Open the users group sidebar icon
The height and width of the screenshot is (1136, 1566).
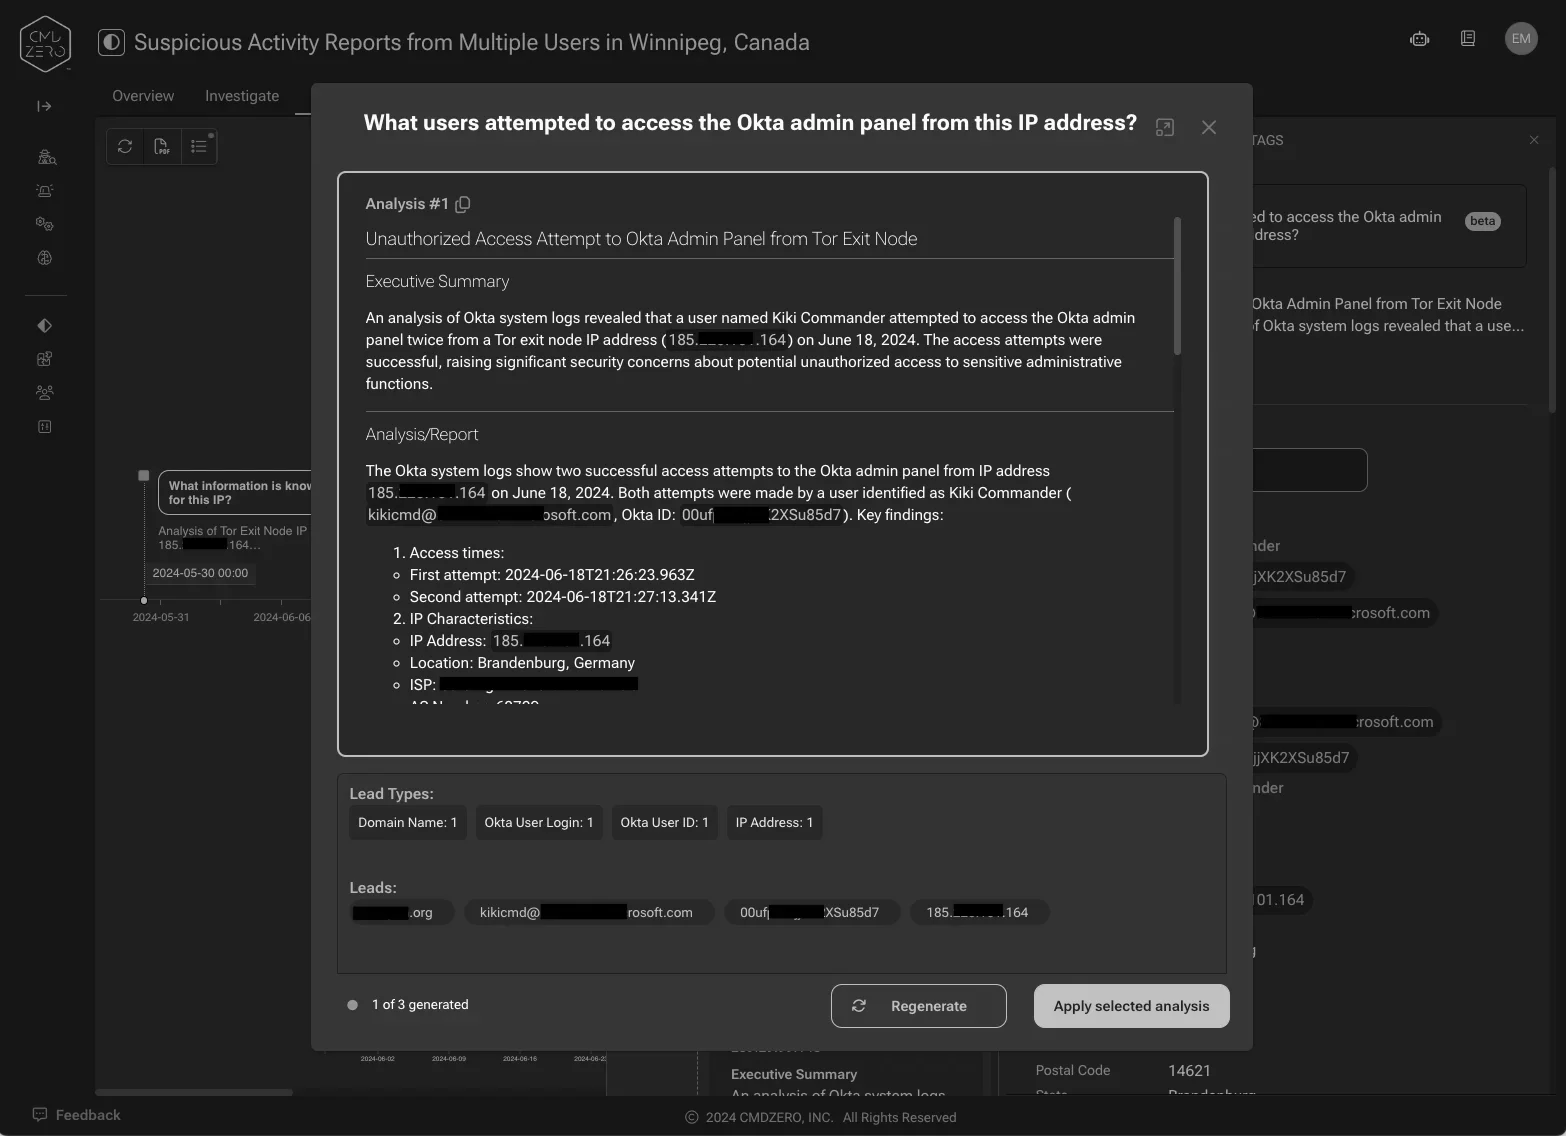coord(45,393)
